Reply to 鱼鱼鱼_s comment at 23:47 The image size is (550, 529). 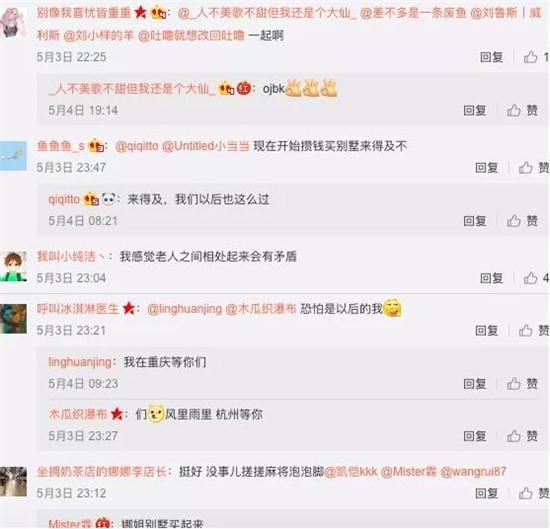tap(487, 168)
